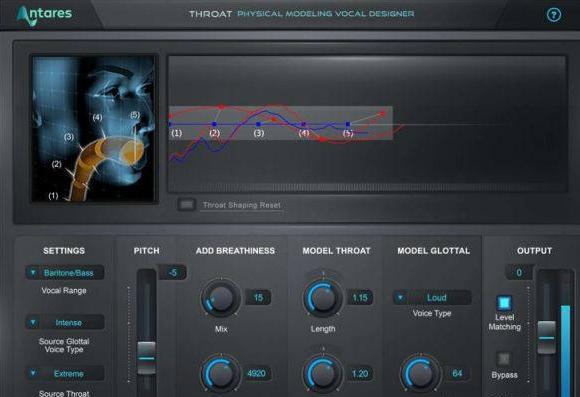Click the Output level slider handle
580x397 pixels.
point(546,337)
